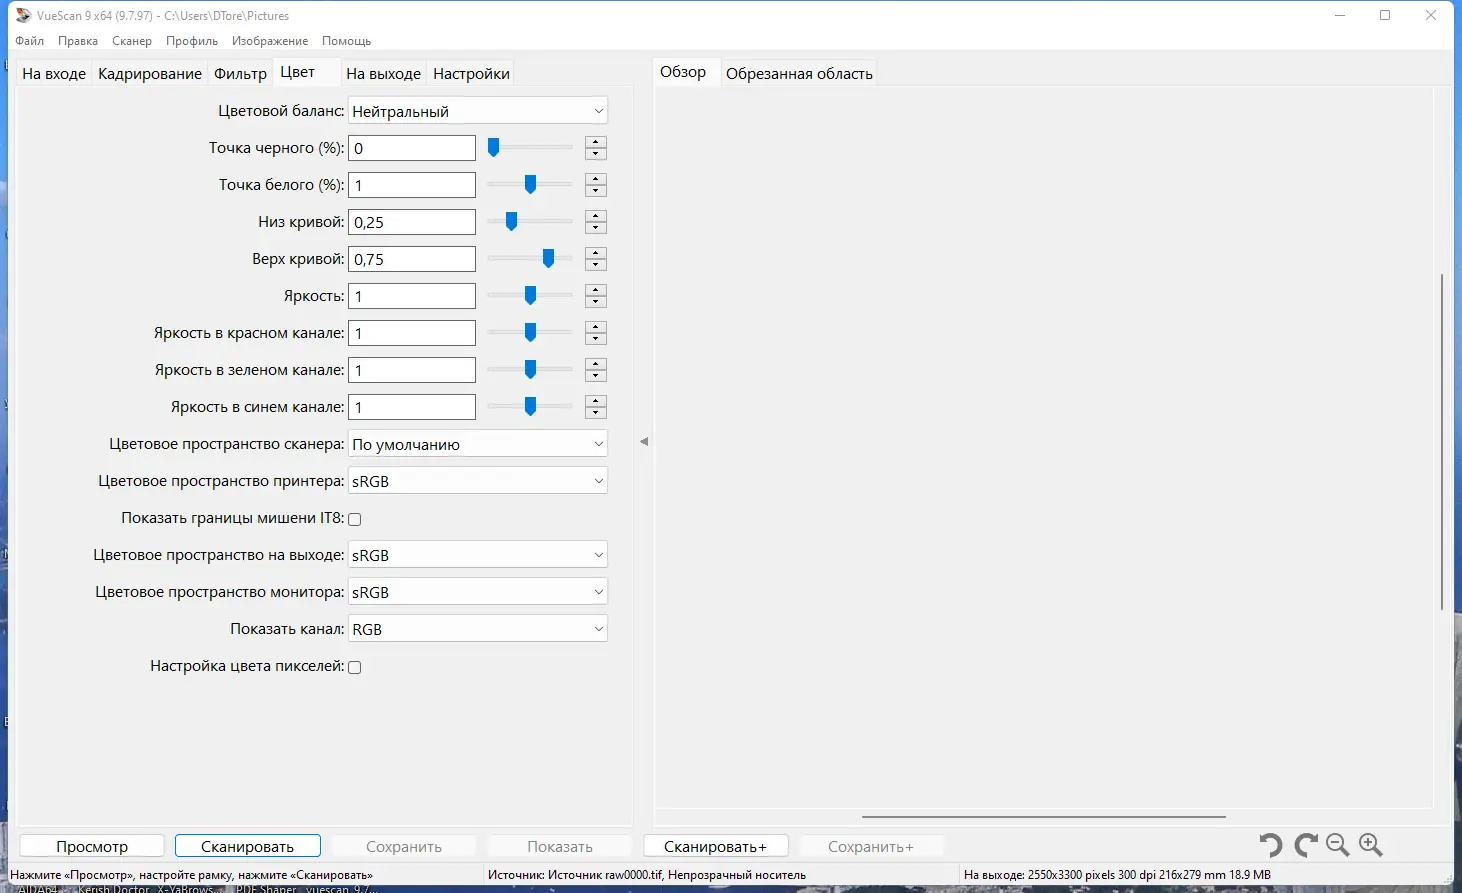Switch to the Кадрирование tab
This screenshot has height=893, width=1462.
tap(150, 74)
